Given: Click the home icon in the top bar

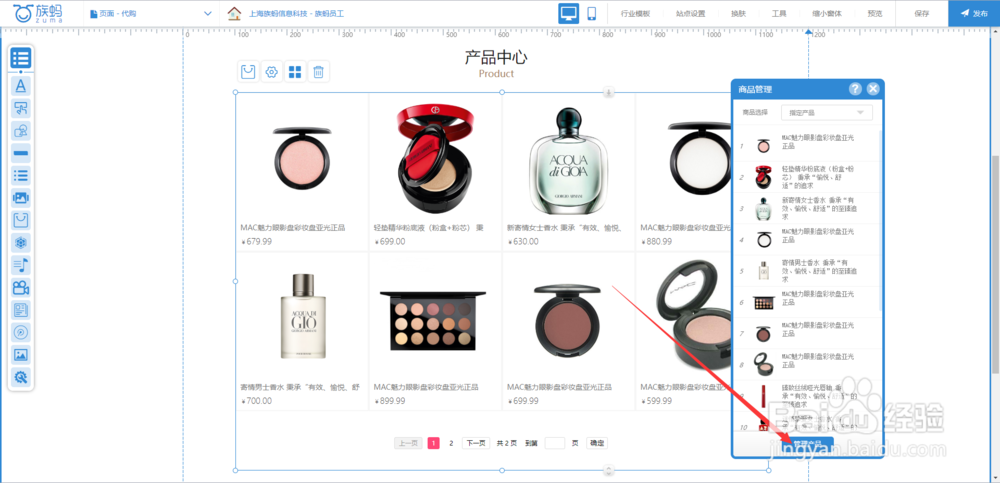Looking at the screenshot, I should tap(235, 13).
